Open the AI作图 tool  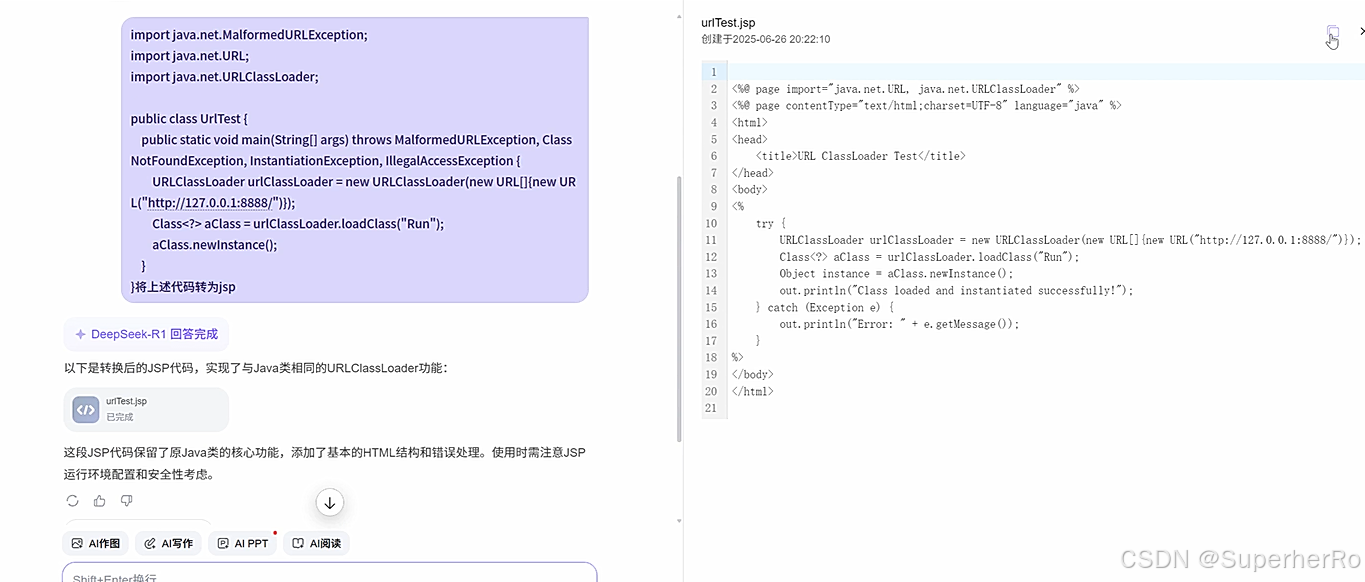(x=96, y=543)
